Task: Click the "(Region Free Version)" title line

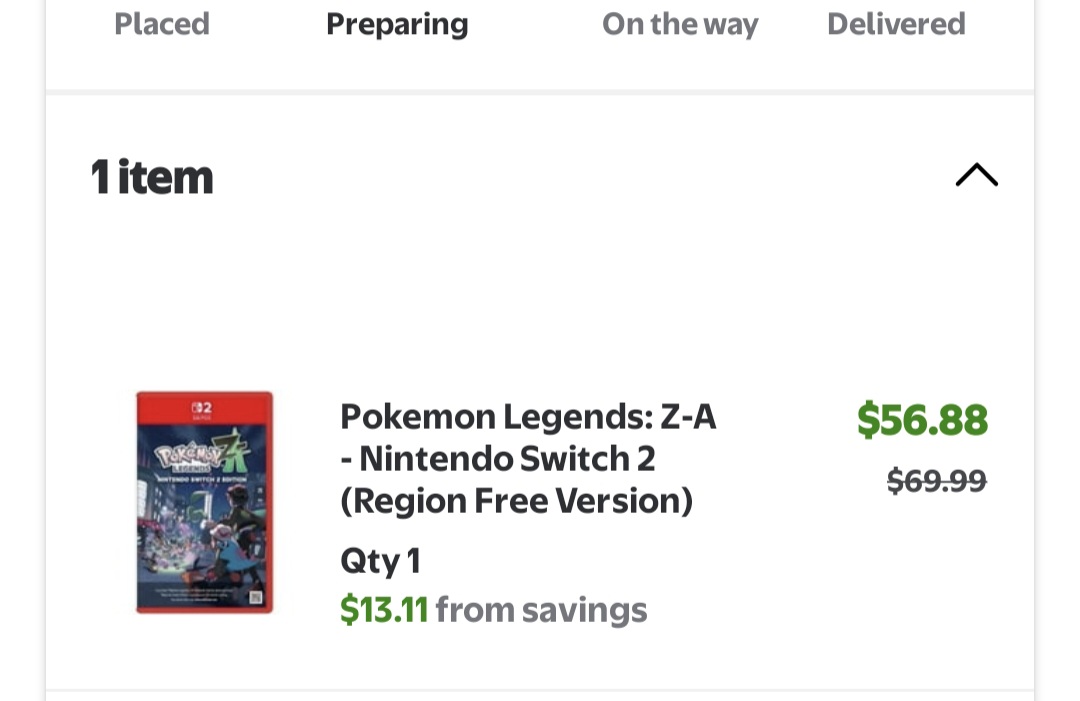Action: 517,501
